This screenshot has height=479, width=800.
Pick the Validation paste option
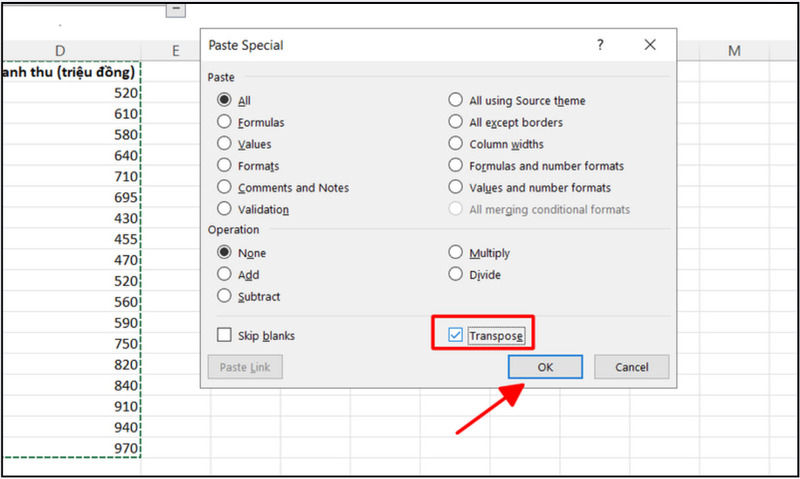224,210
